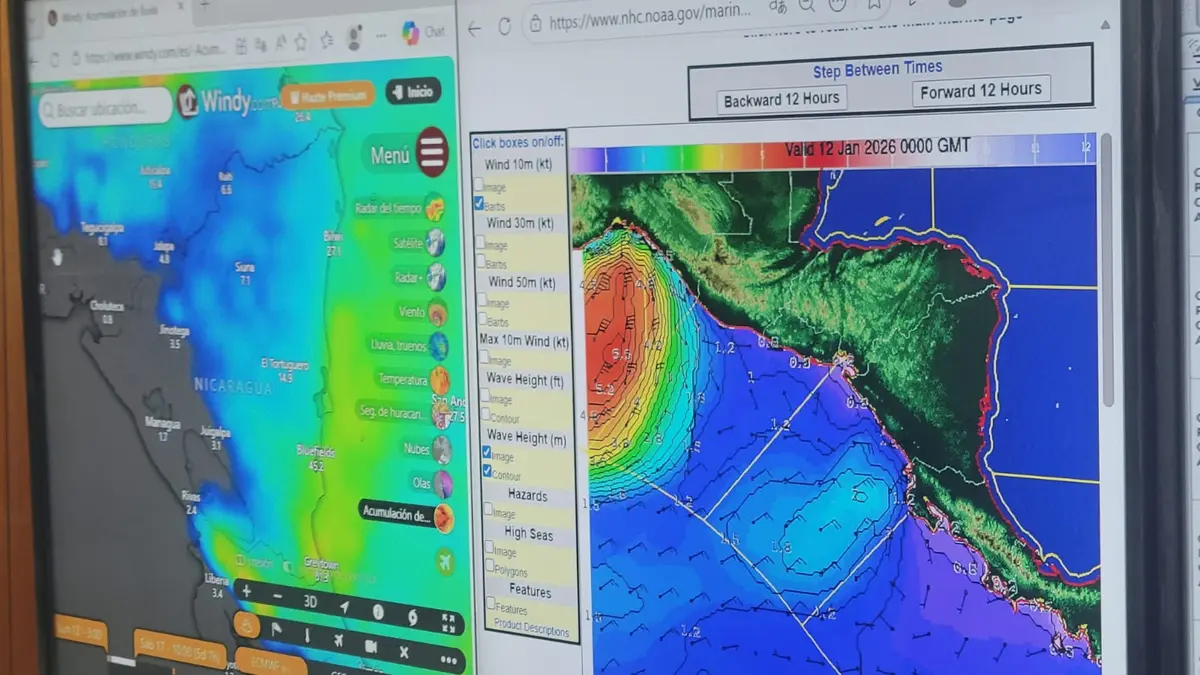Image resolution: width=1200 pixels, height=675 pixels.
Task: Reload the NOAA page with refresh icon
Action: click(x=504, y=27)
